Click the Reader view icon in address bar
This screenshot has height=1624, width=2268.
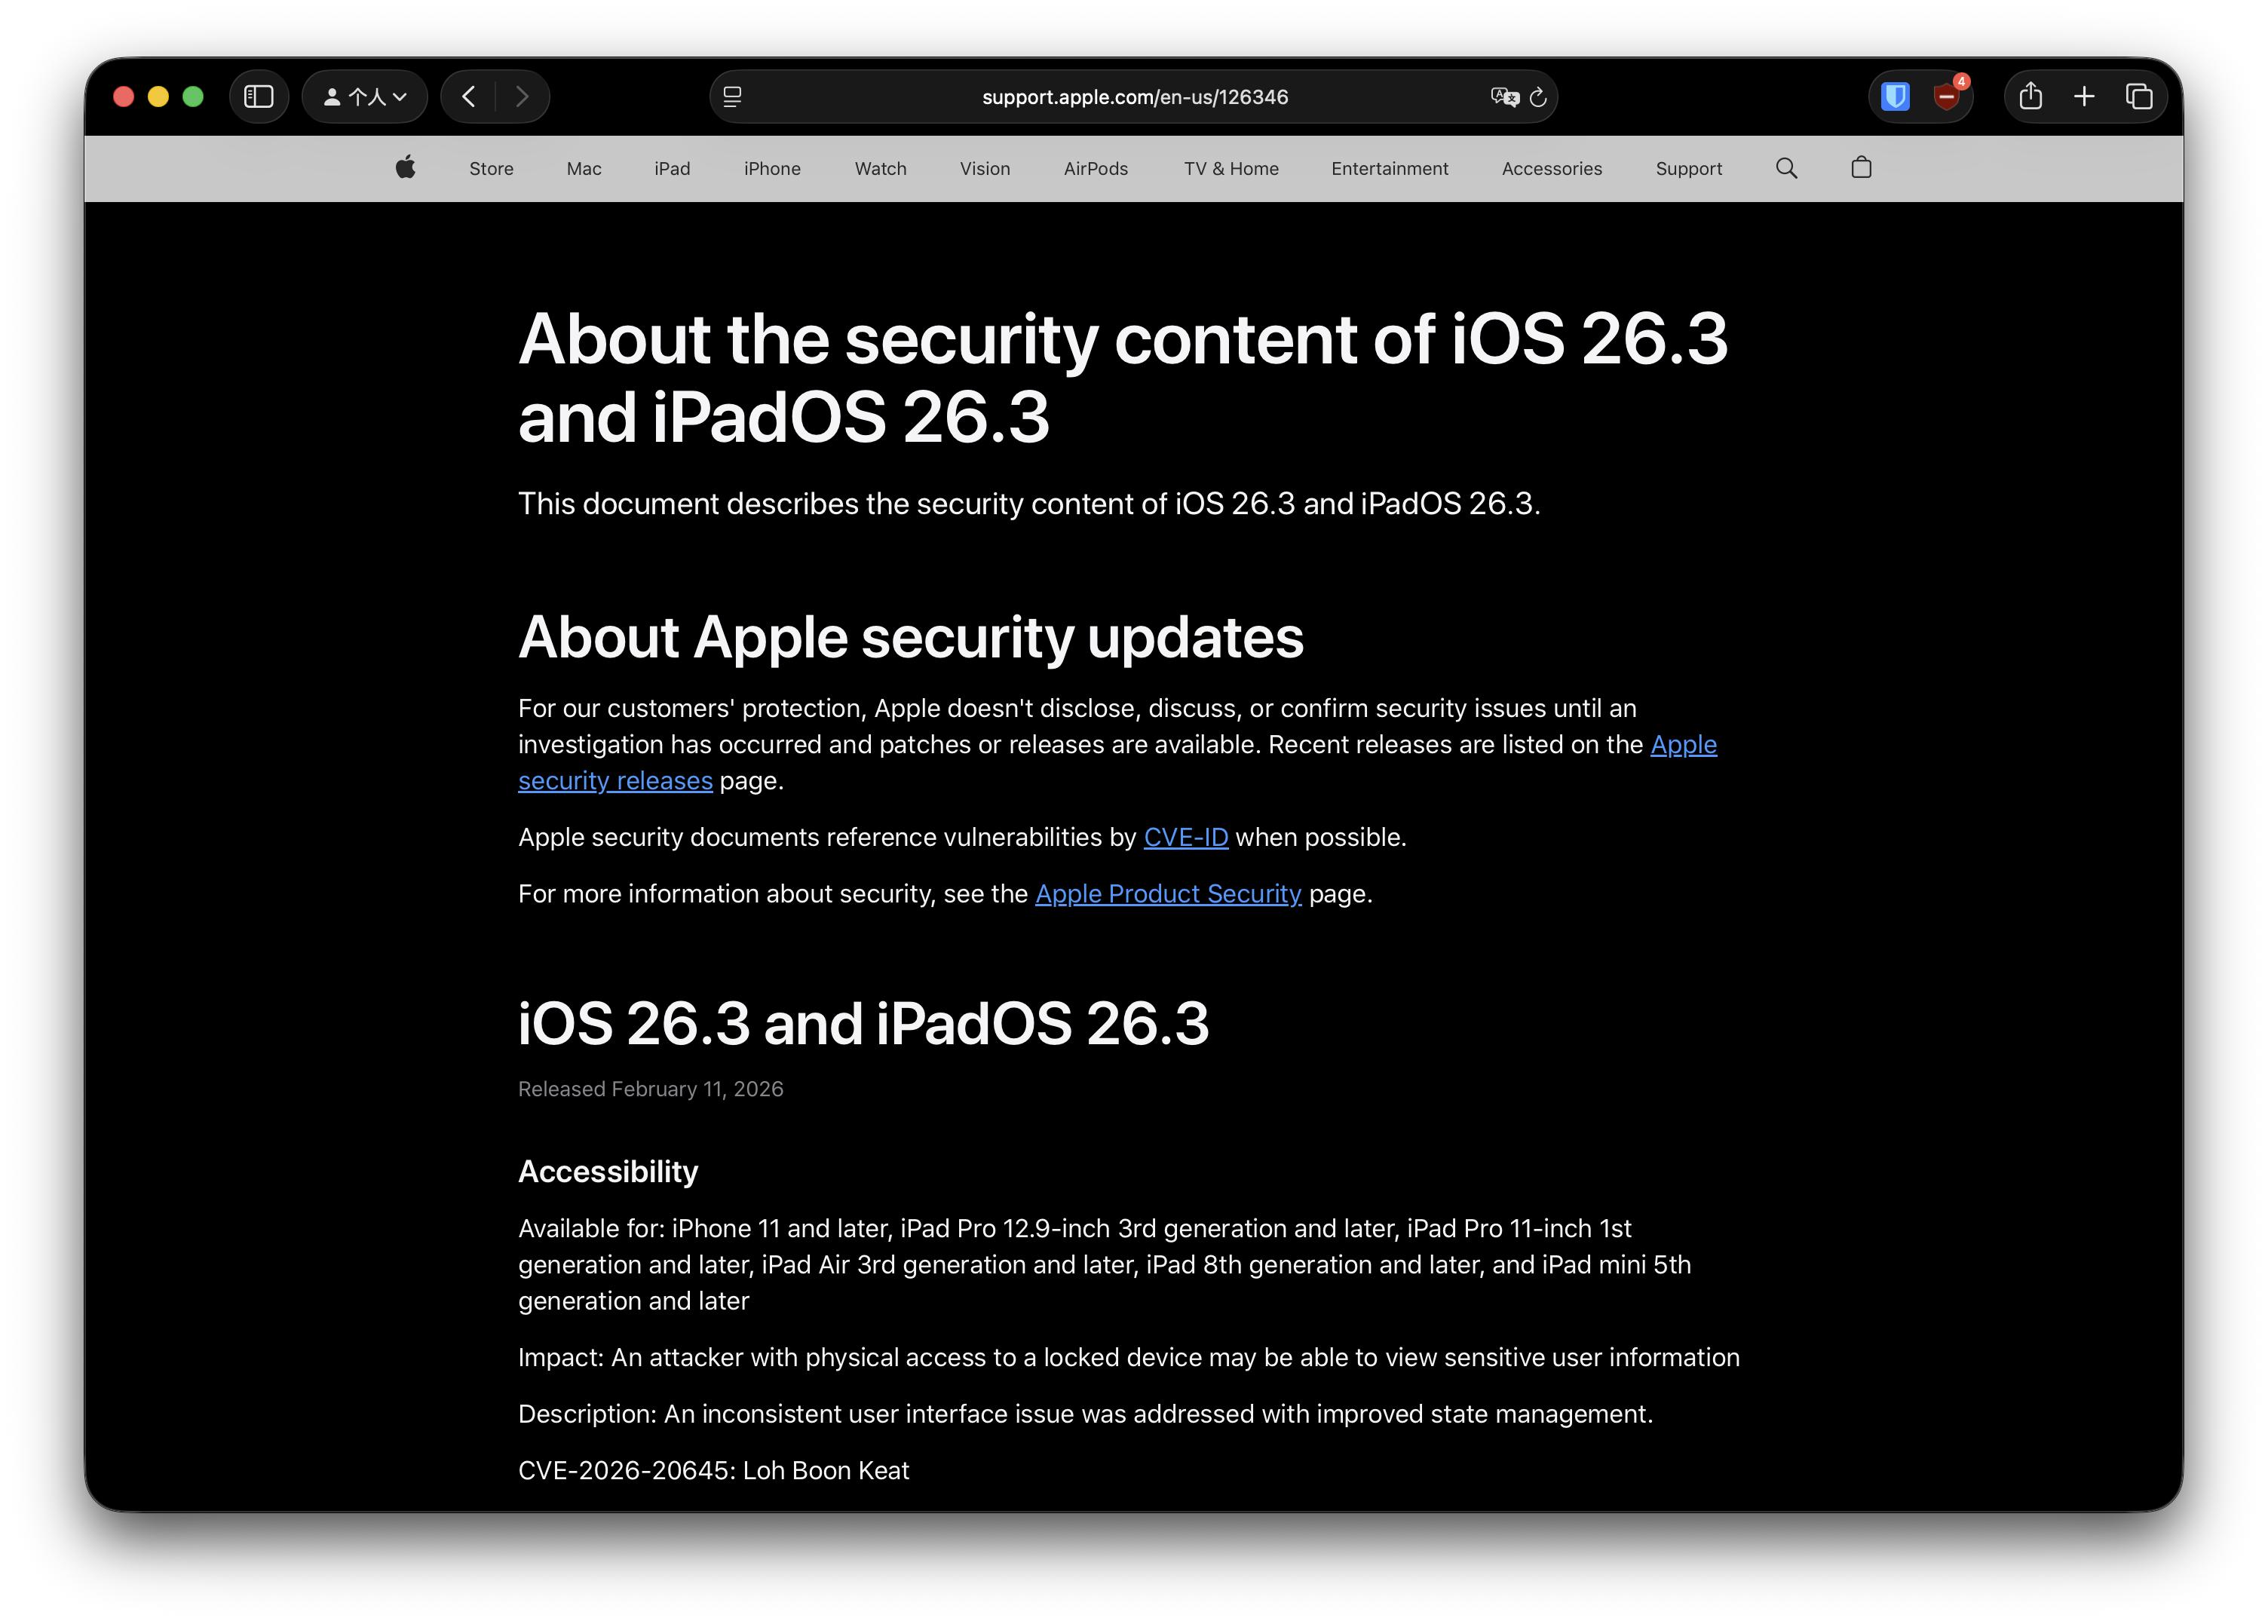[732, 97]
